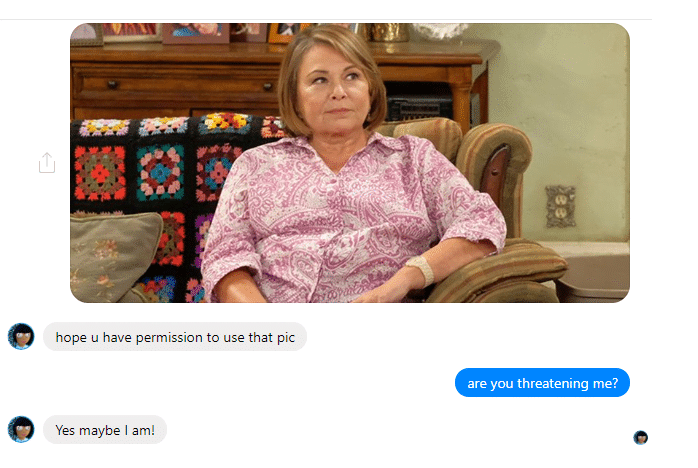Image resolution: width=698 pixels, height=468 pixels.
Task: Click the woman's pink paisley shirt in the GIF
Action: click(338, 218)
